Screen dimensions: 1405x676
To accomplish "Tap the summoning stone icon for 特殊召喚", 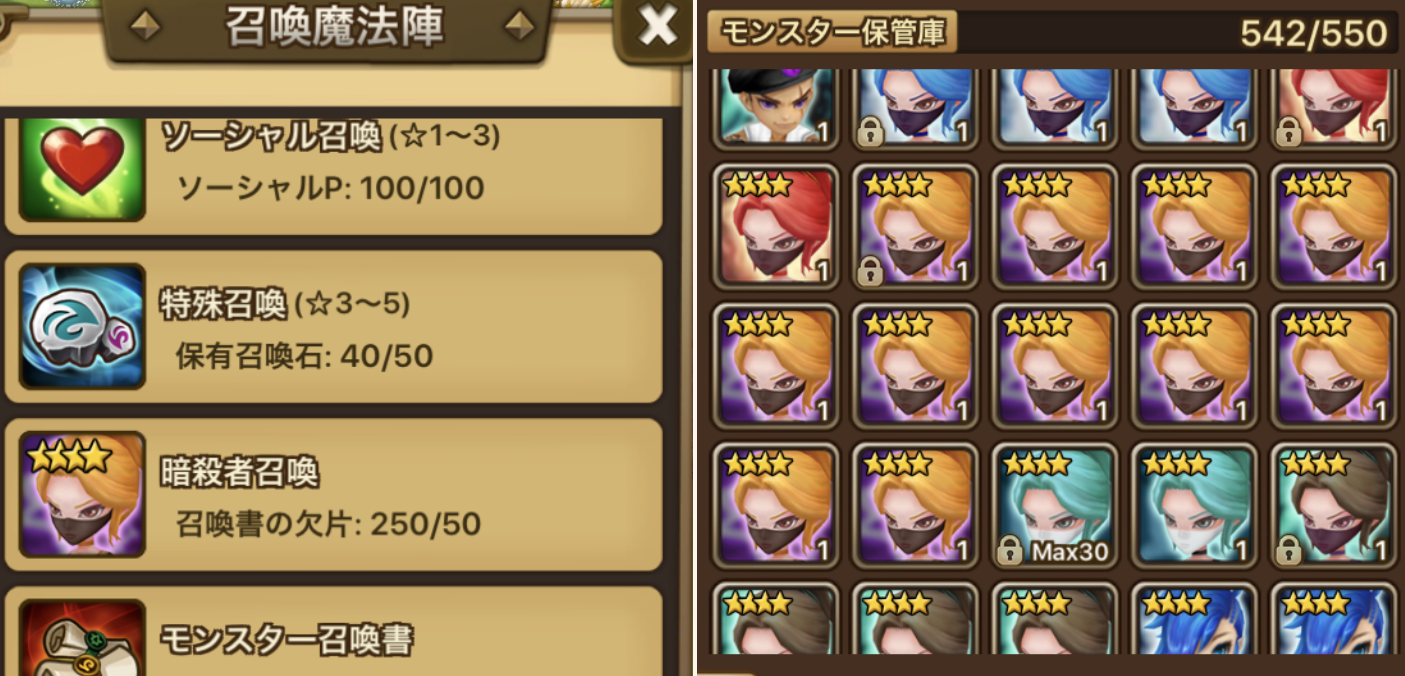I will [82, 326].
